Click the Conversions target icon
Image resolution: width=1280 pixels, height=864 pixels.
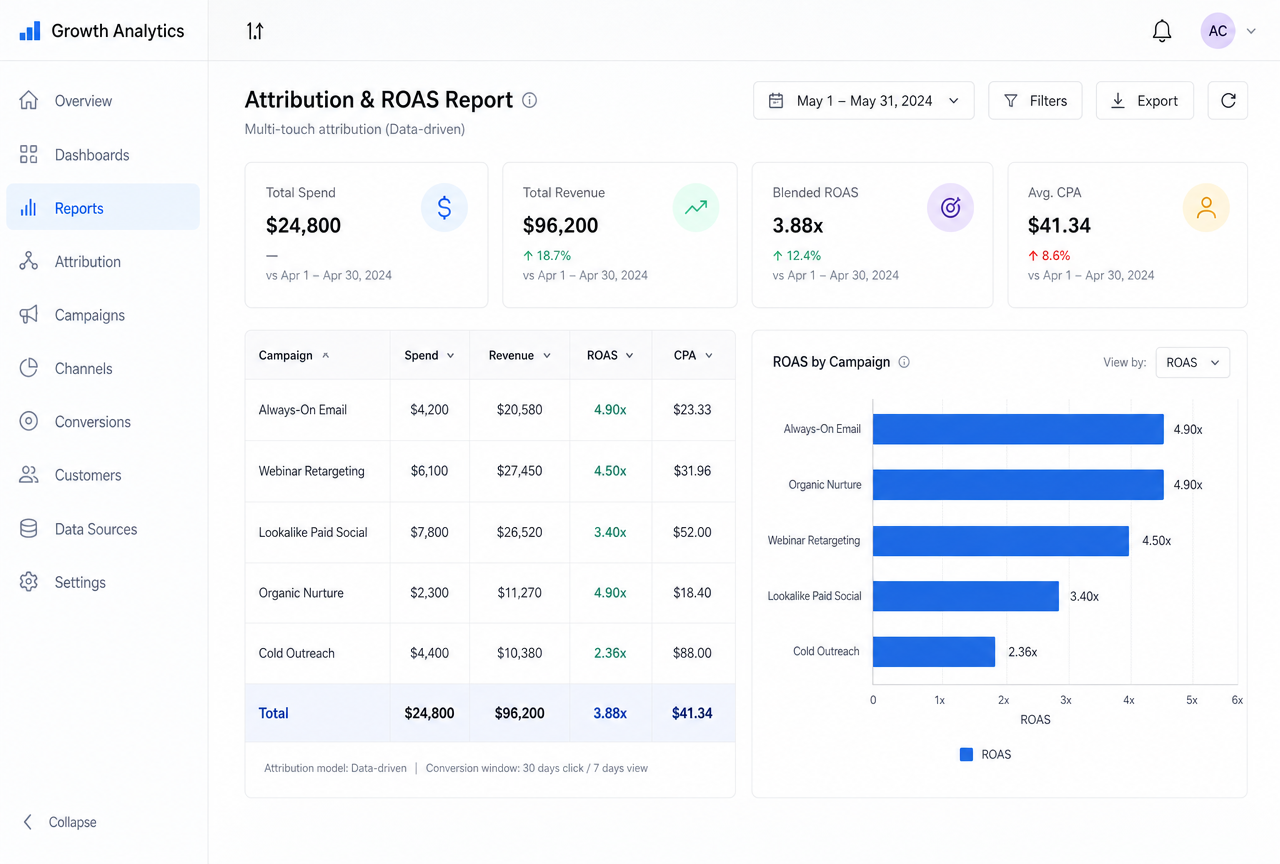click(x=29, y=422)
